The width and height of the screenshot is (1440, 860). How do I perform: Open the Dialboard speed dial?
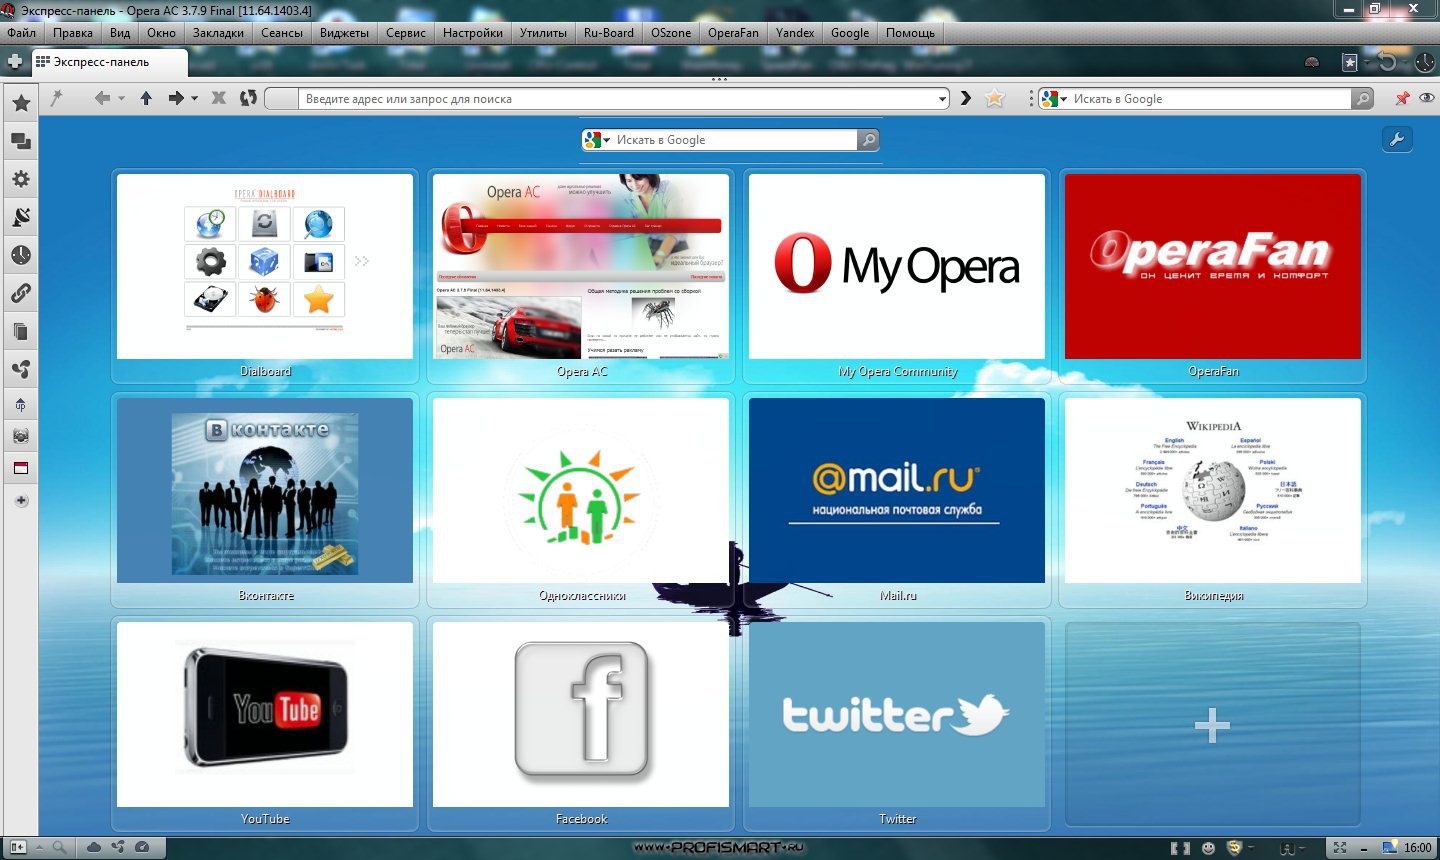tap(265, 276)
